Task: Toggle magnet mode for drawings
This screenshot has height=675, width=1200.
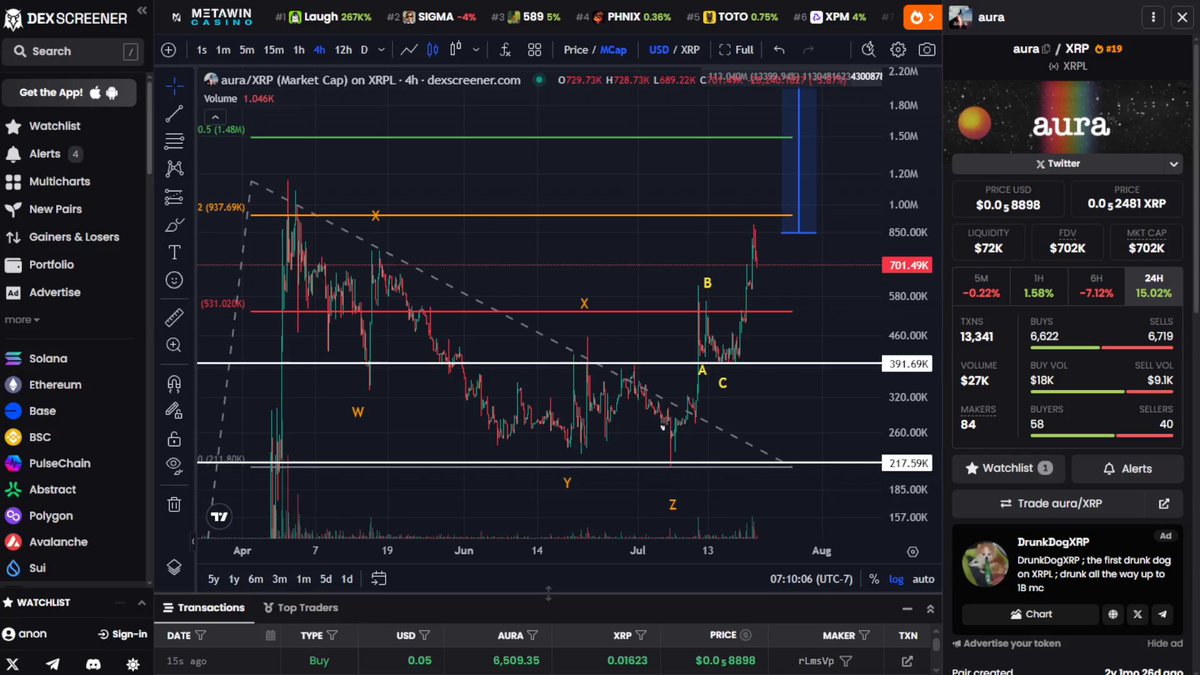Action: pos(174,383)
